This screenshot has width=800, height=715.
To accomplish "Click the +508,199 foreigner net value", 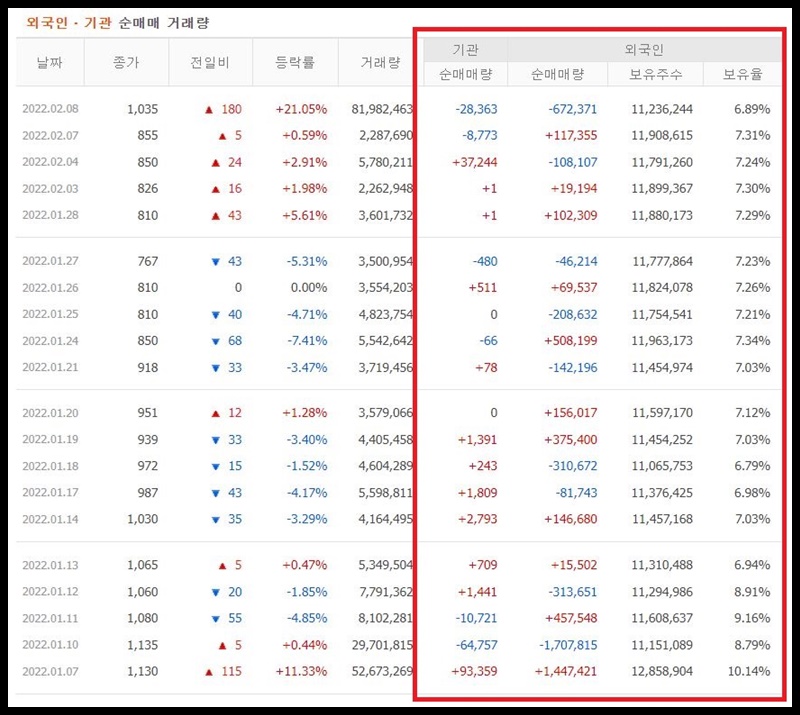I will [570, 340].
